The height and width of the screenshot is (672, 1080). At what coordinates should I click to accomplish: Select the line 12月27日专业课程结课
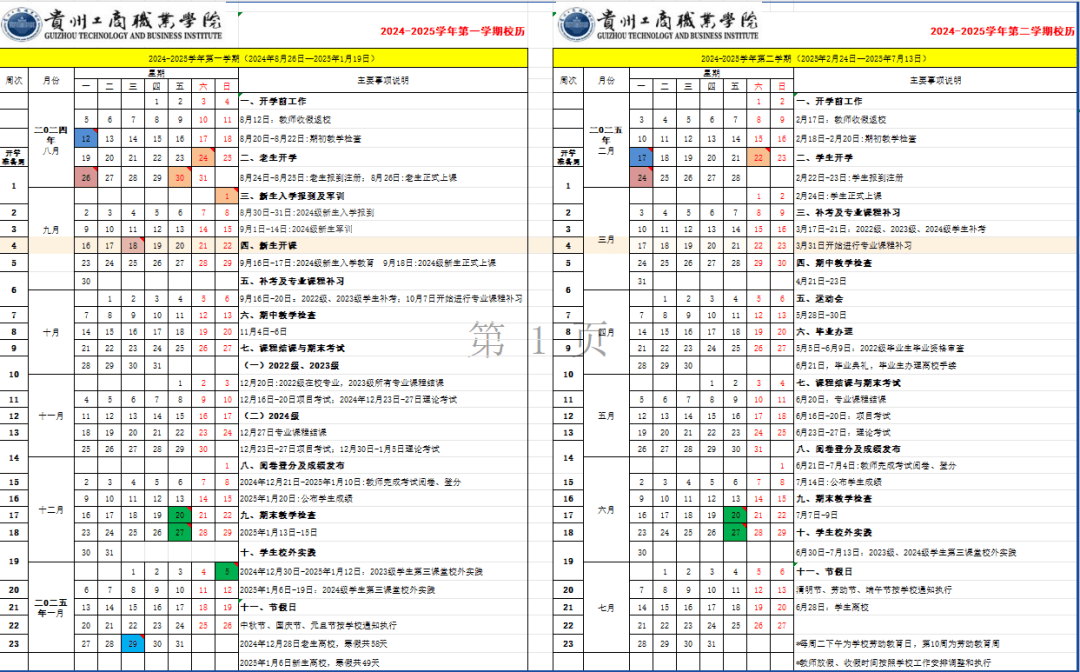[x=283, y=432]
